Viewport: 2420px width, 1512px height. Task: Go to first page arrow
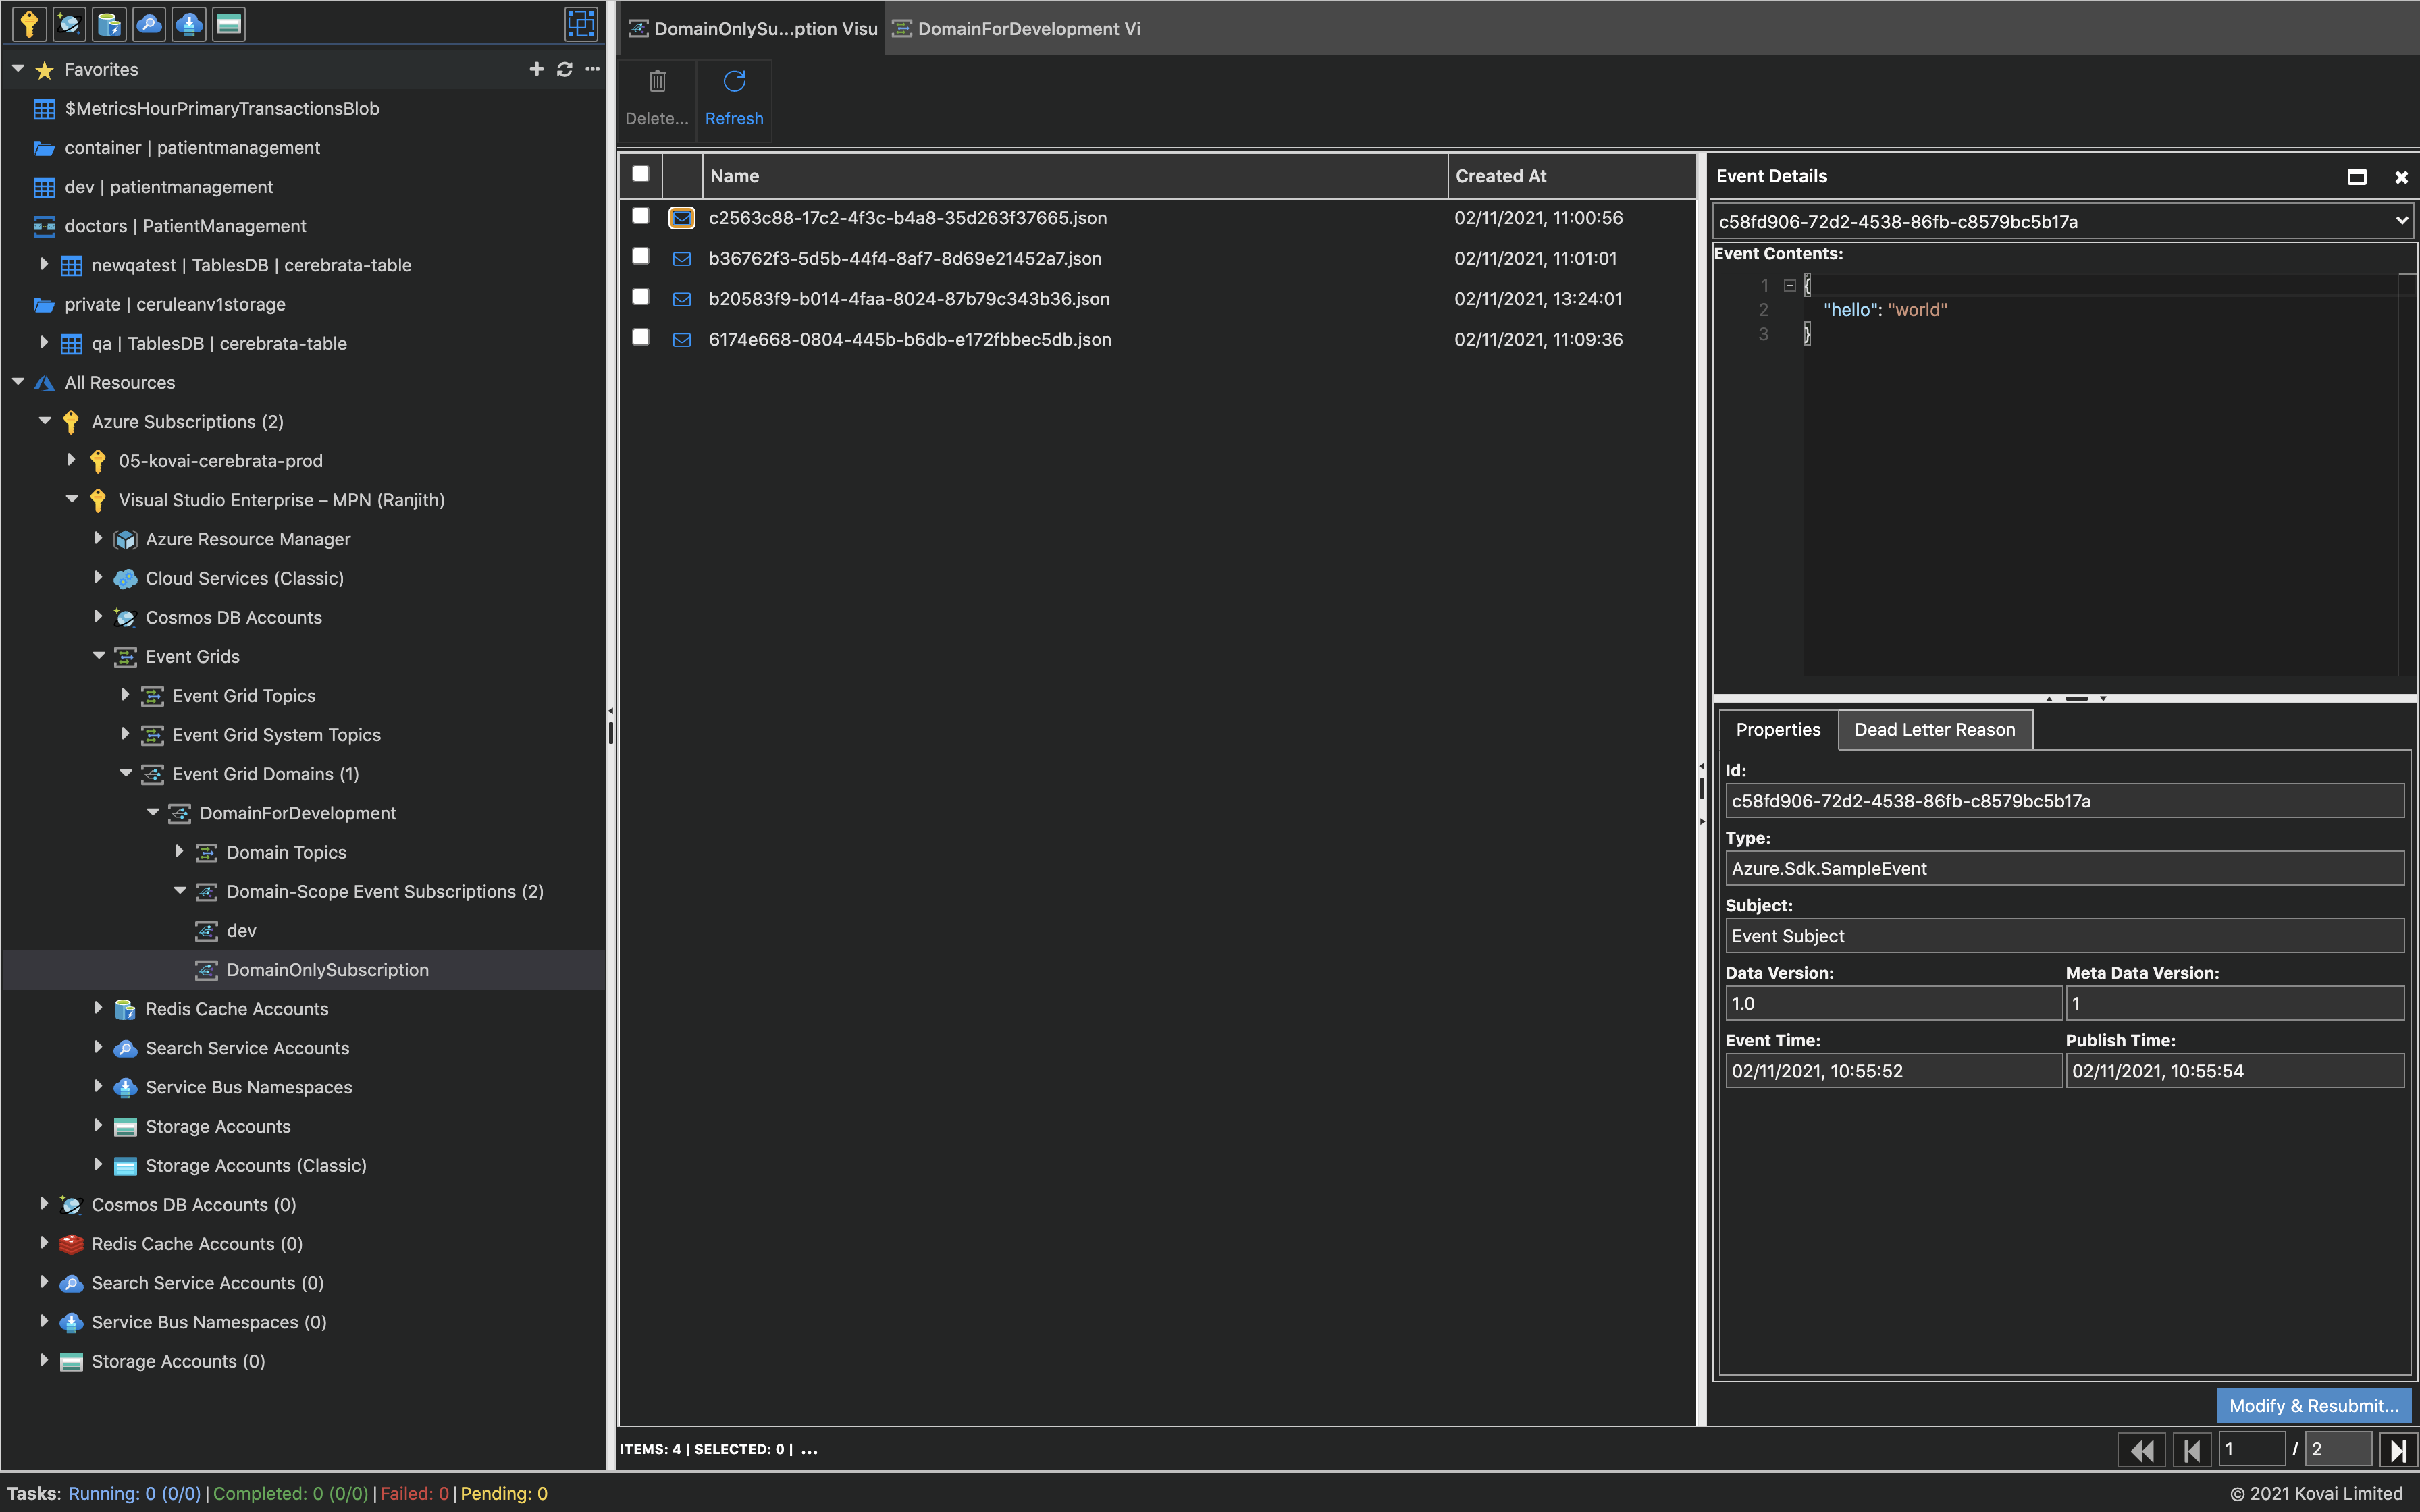[x=2192, y=1450]
